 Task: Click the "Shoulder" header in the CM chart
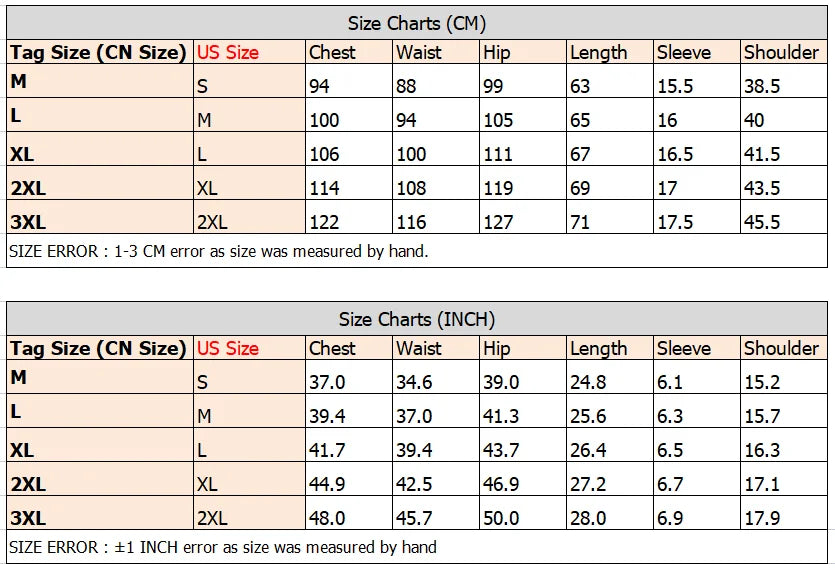781,53
